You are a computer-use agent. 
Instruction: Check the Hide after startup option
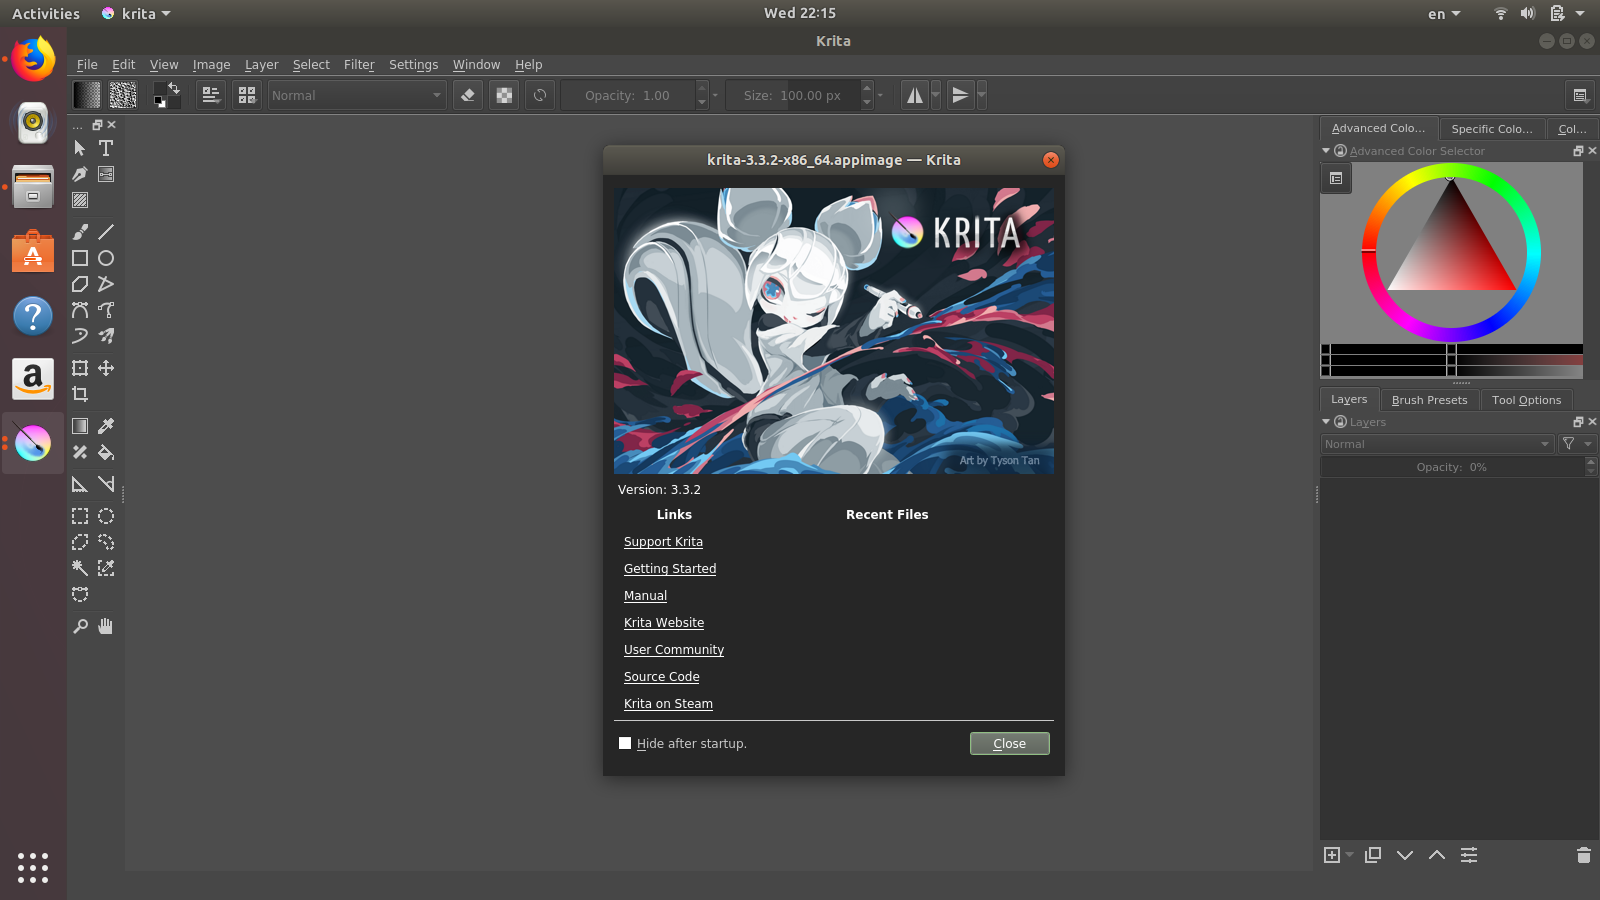pos(625,743)
